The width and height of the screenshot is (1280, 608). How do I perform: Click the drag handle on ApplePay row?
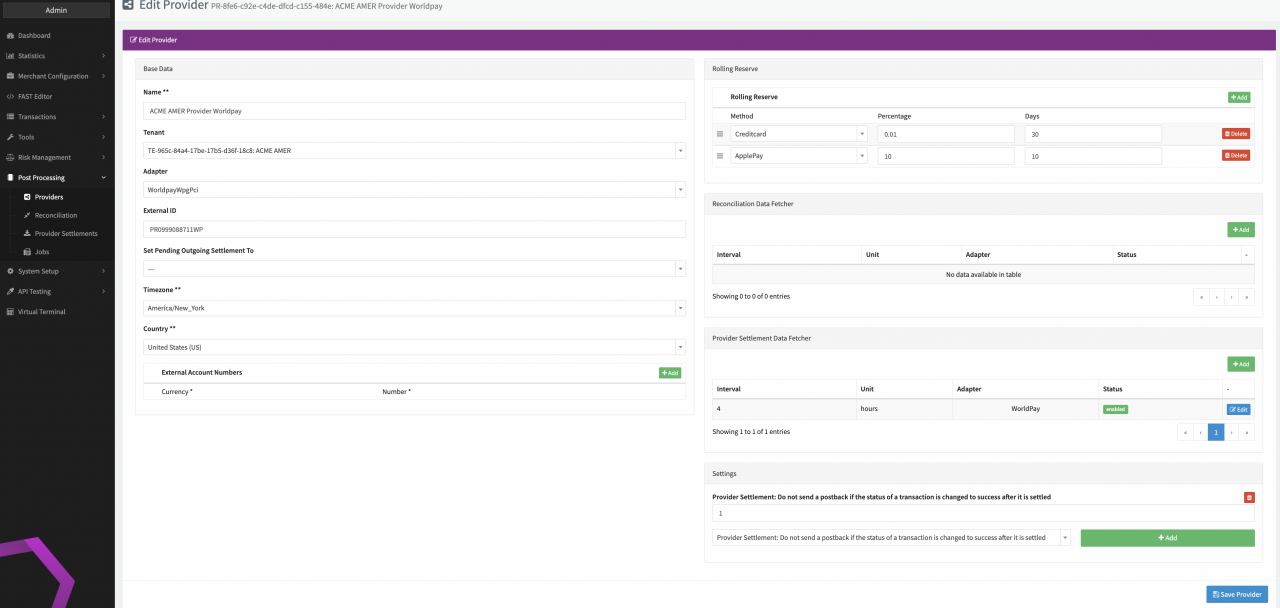click(x=720, y=156)
